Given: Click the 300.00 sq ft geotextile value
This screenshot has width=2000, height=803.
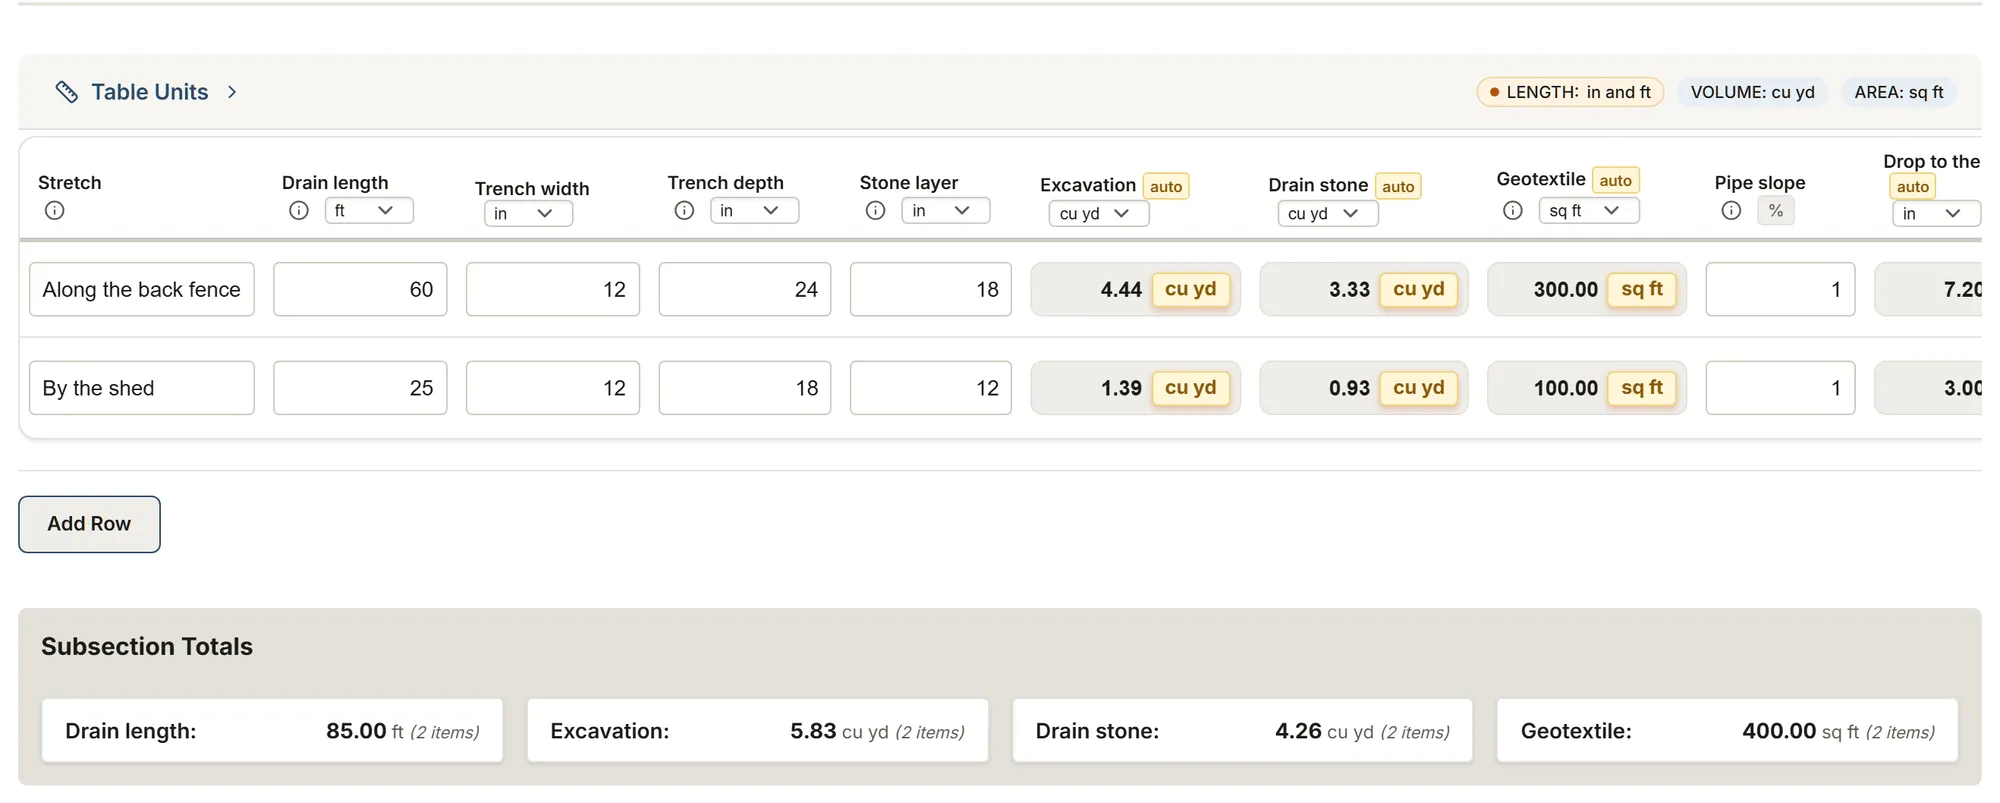Looking at the screenshot, I should pyautogui.click(x=1587, y=289).
